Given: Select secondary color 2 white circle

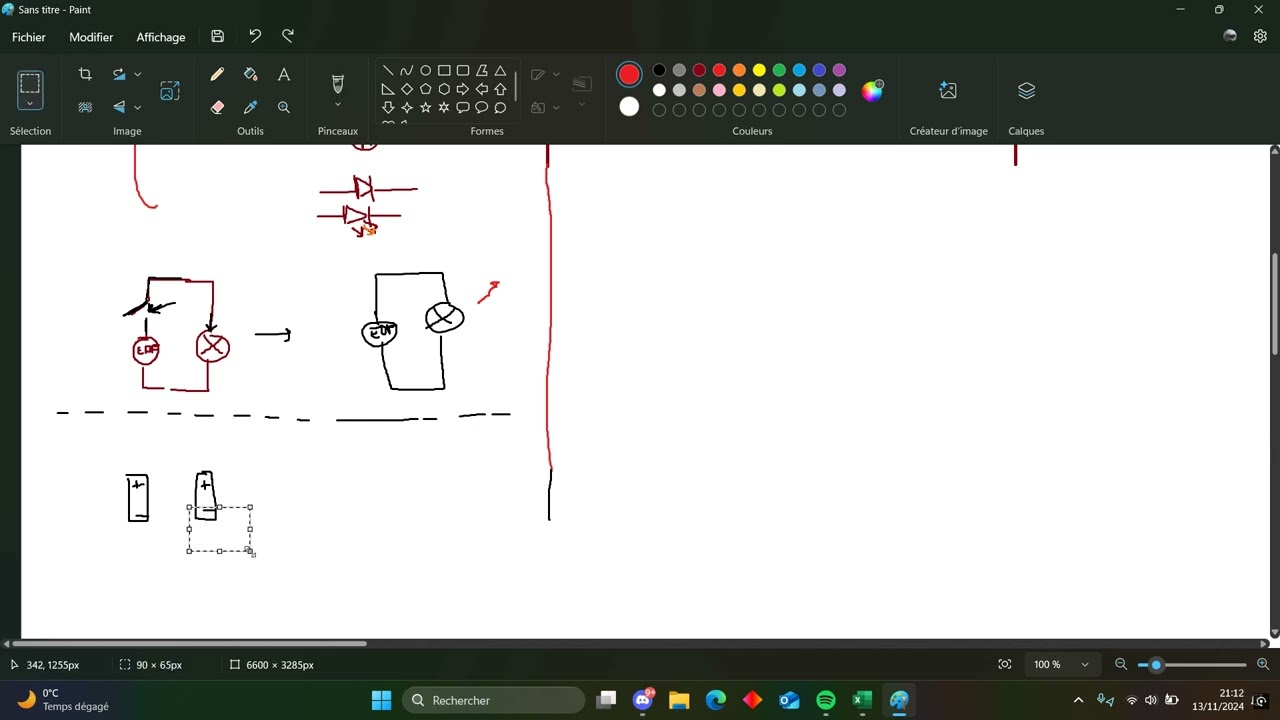Looking at the screenshot, I should coord(629,107).
